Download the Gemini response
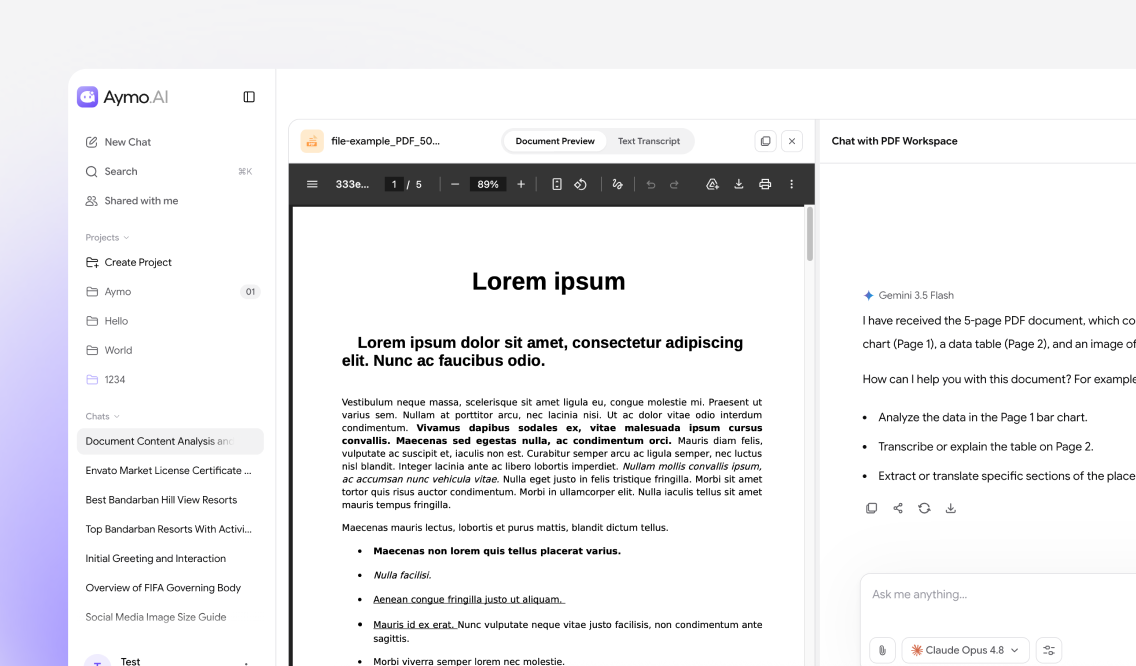 pyautogui.click(x=951, y=508)
